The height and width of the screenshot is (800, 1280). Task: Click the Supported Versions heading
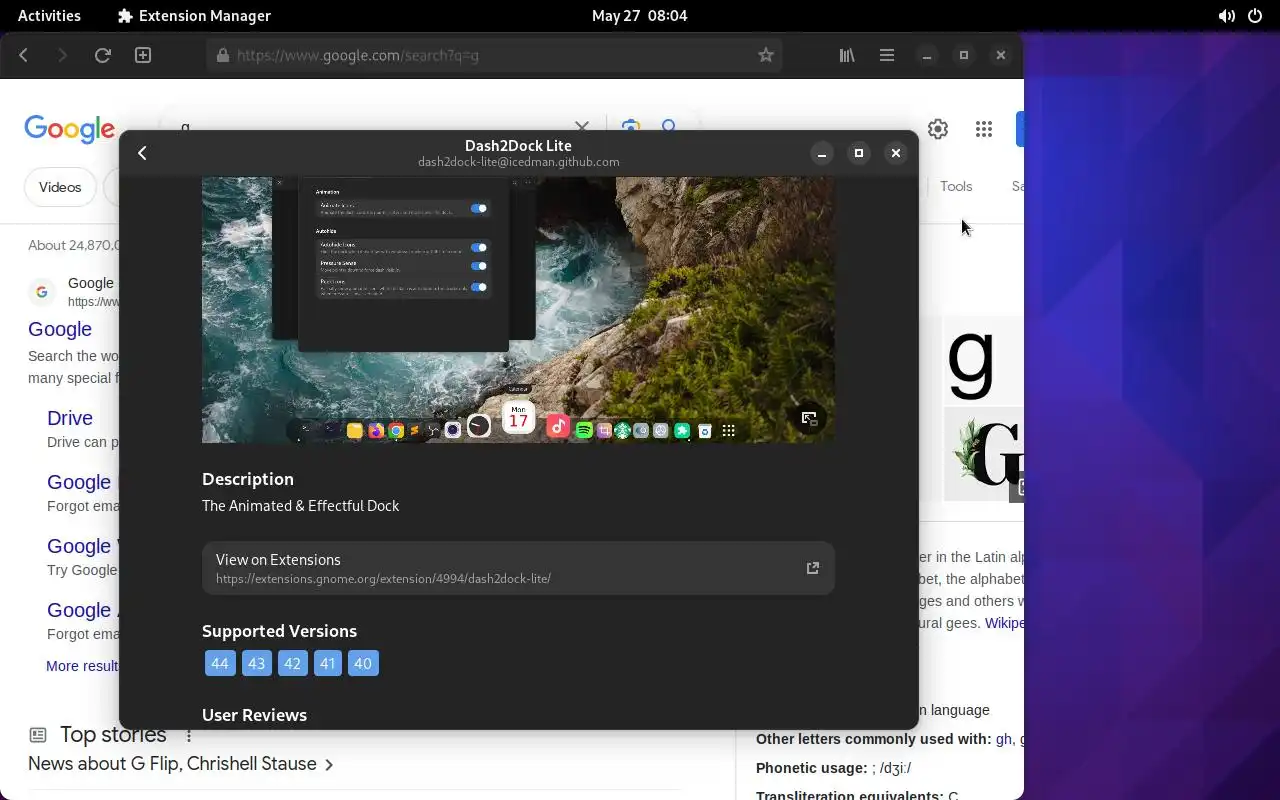(x=279, y=631)
